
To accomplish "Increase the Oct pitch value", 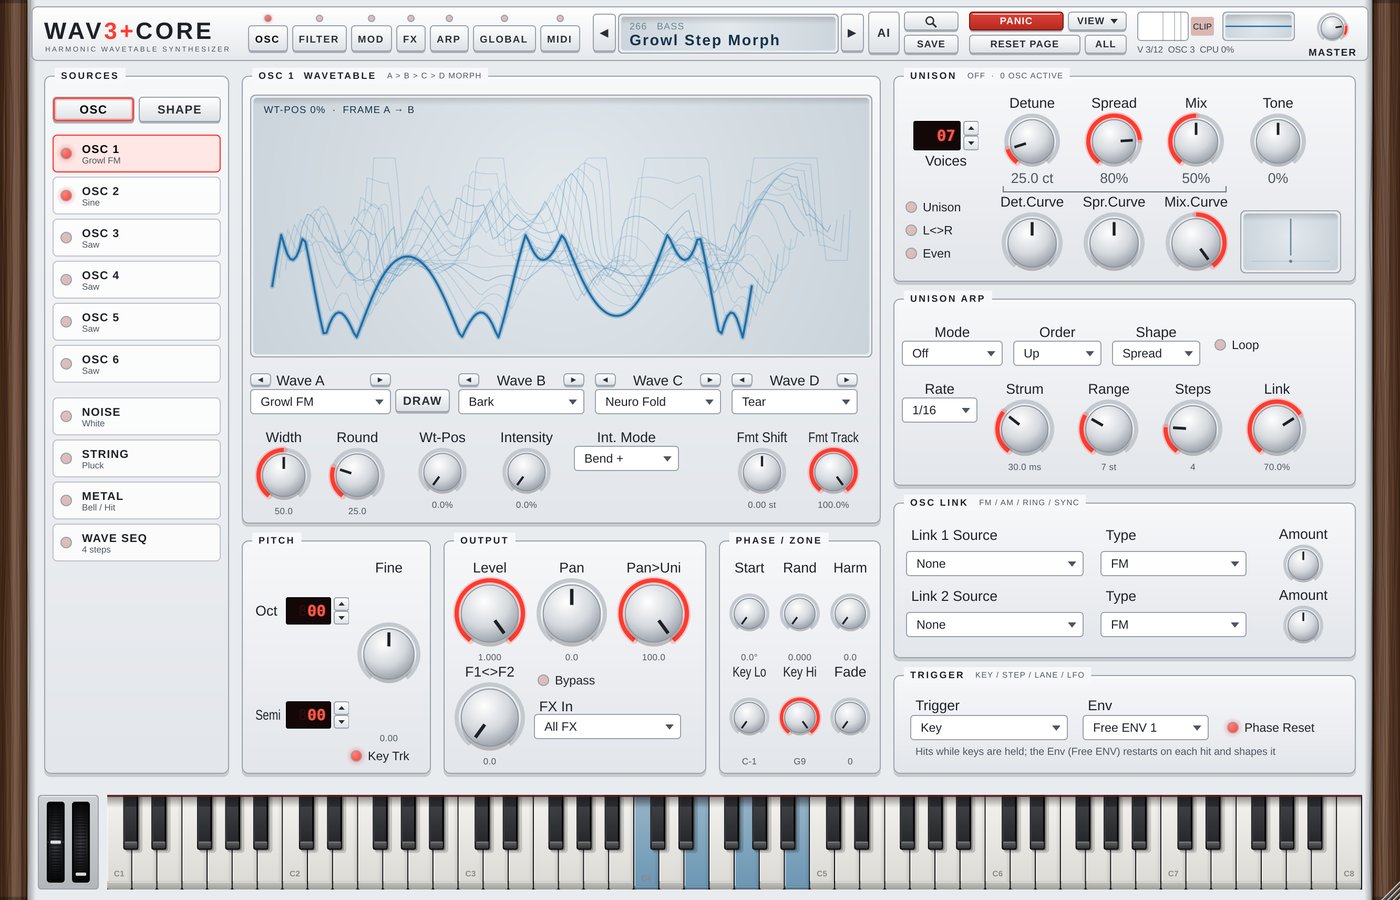I will (x=341, y=603).
